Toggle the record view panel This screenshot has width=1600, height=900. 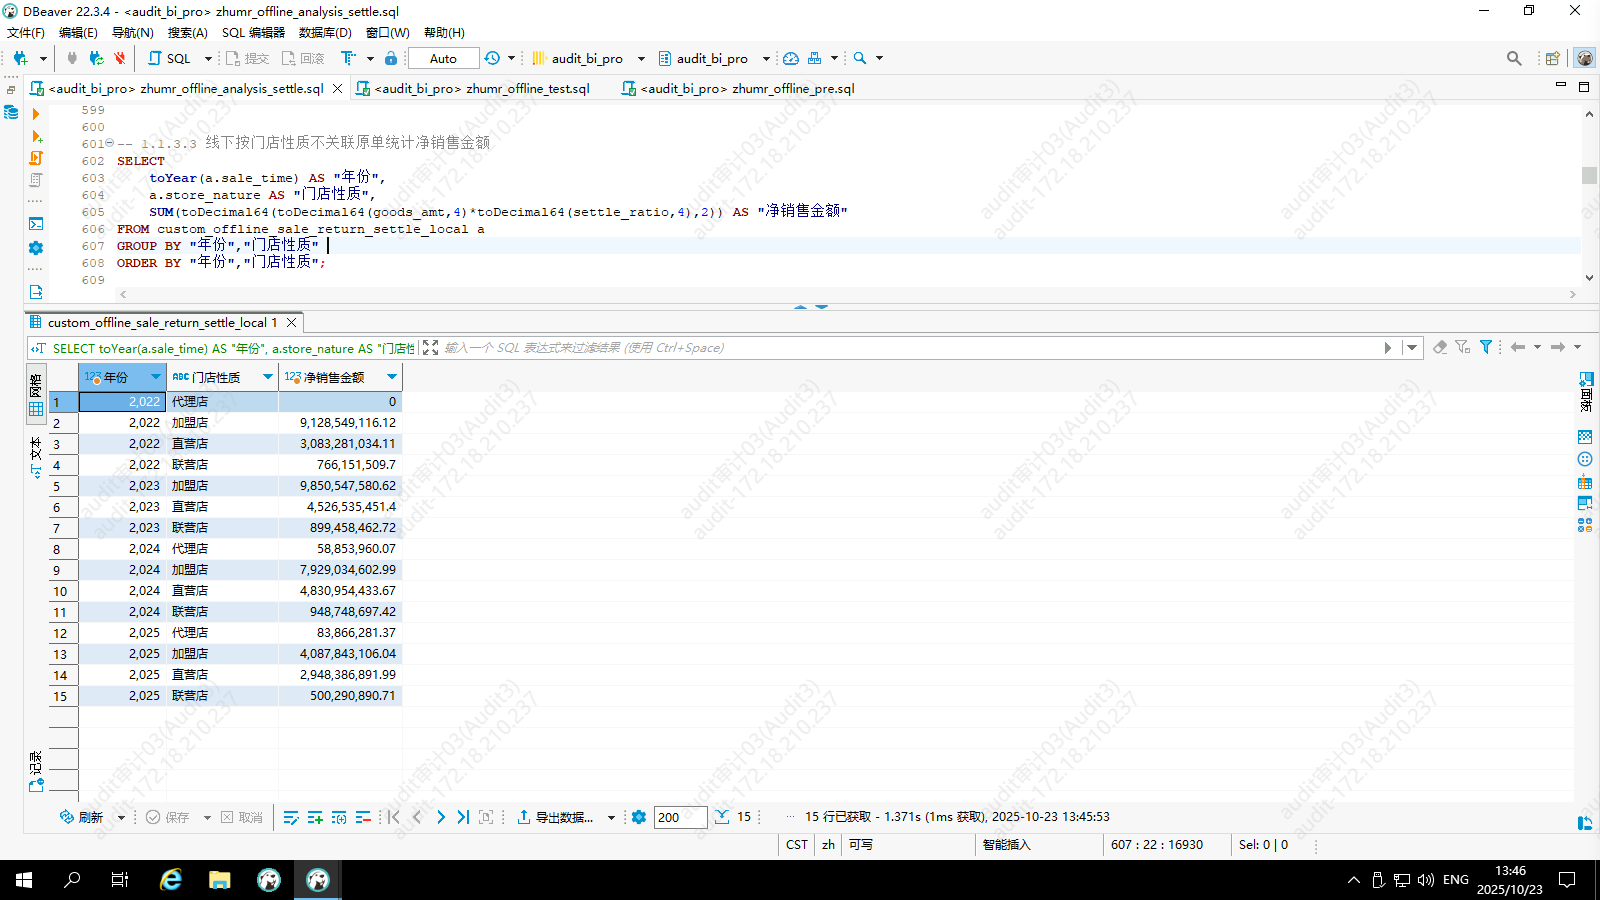tap(36, 772)
